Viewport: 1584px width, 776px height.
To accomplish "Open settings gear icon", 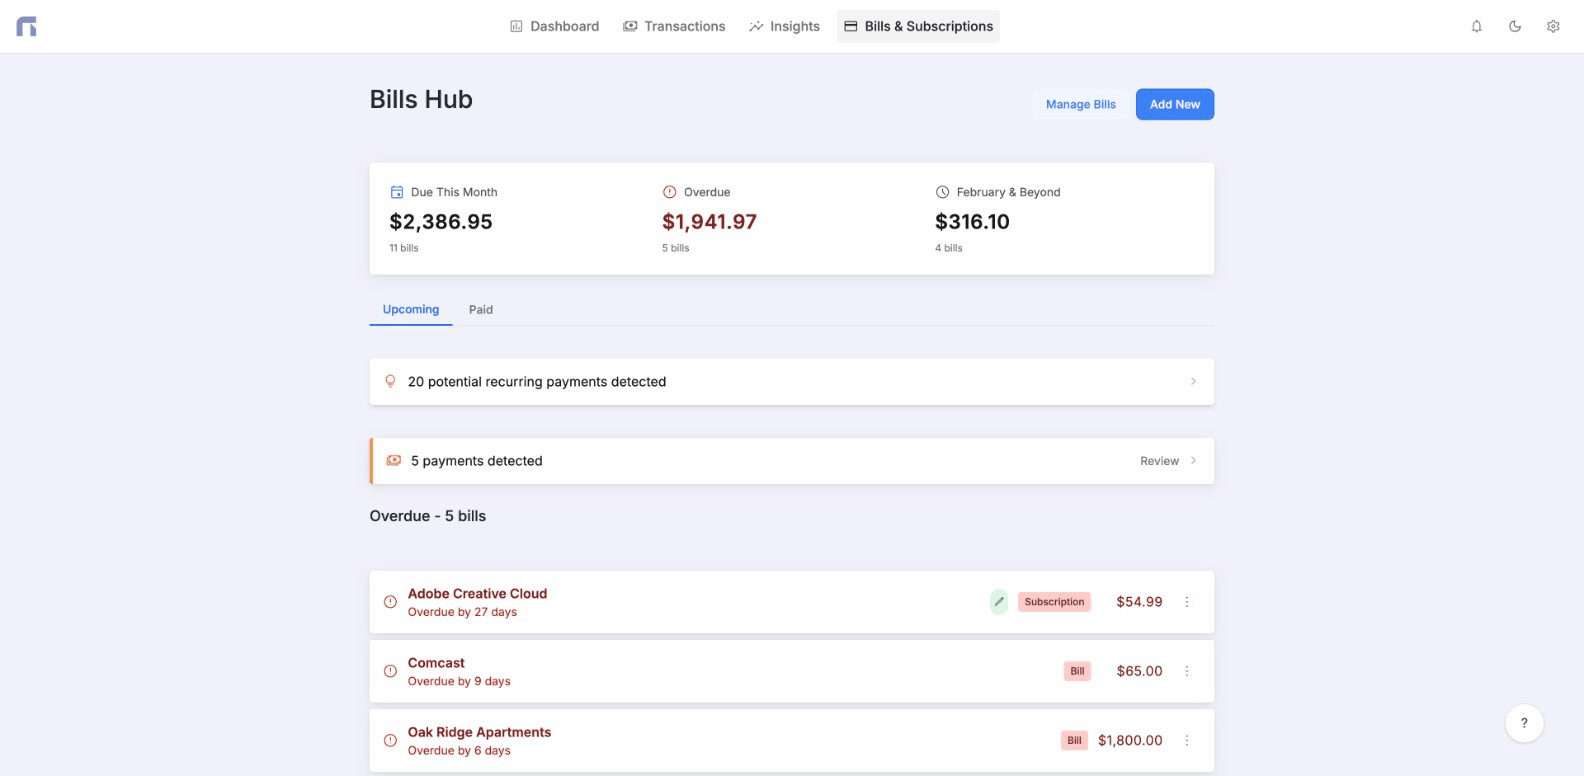I will (1553, 27).
